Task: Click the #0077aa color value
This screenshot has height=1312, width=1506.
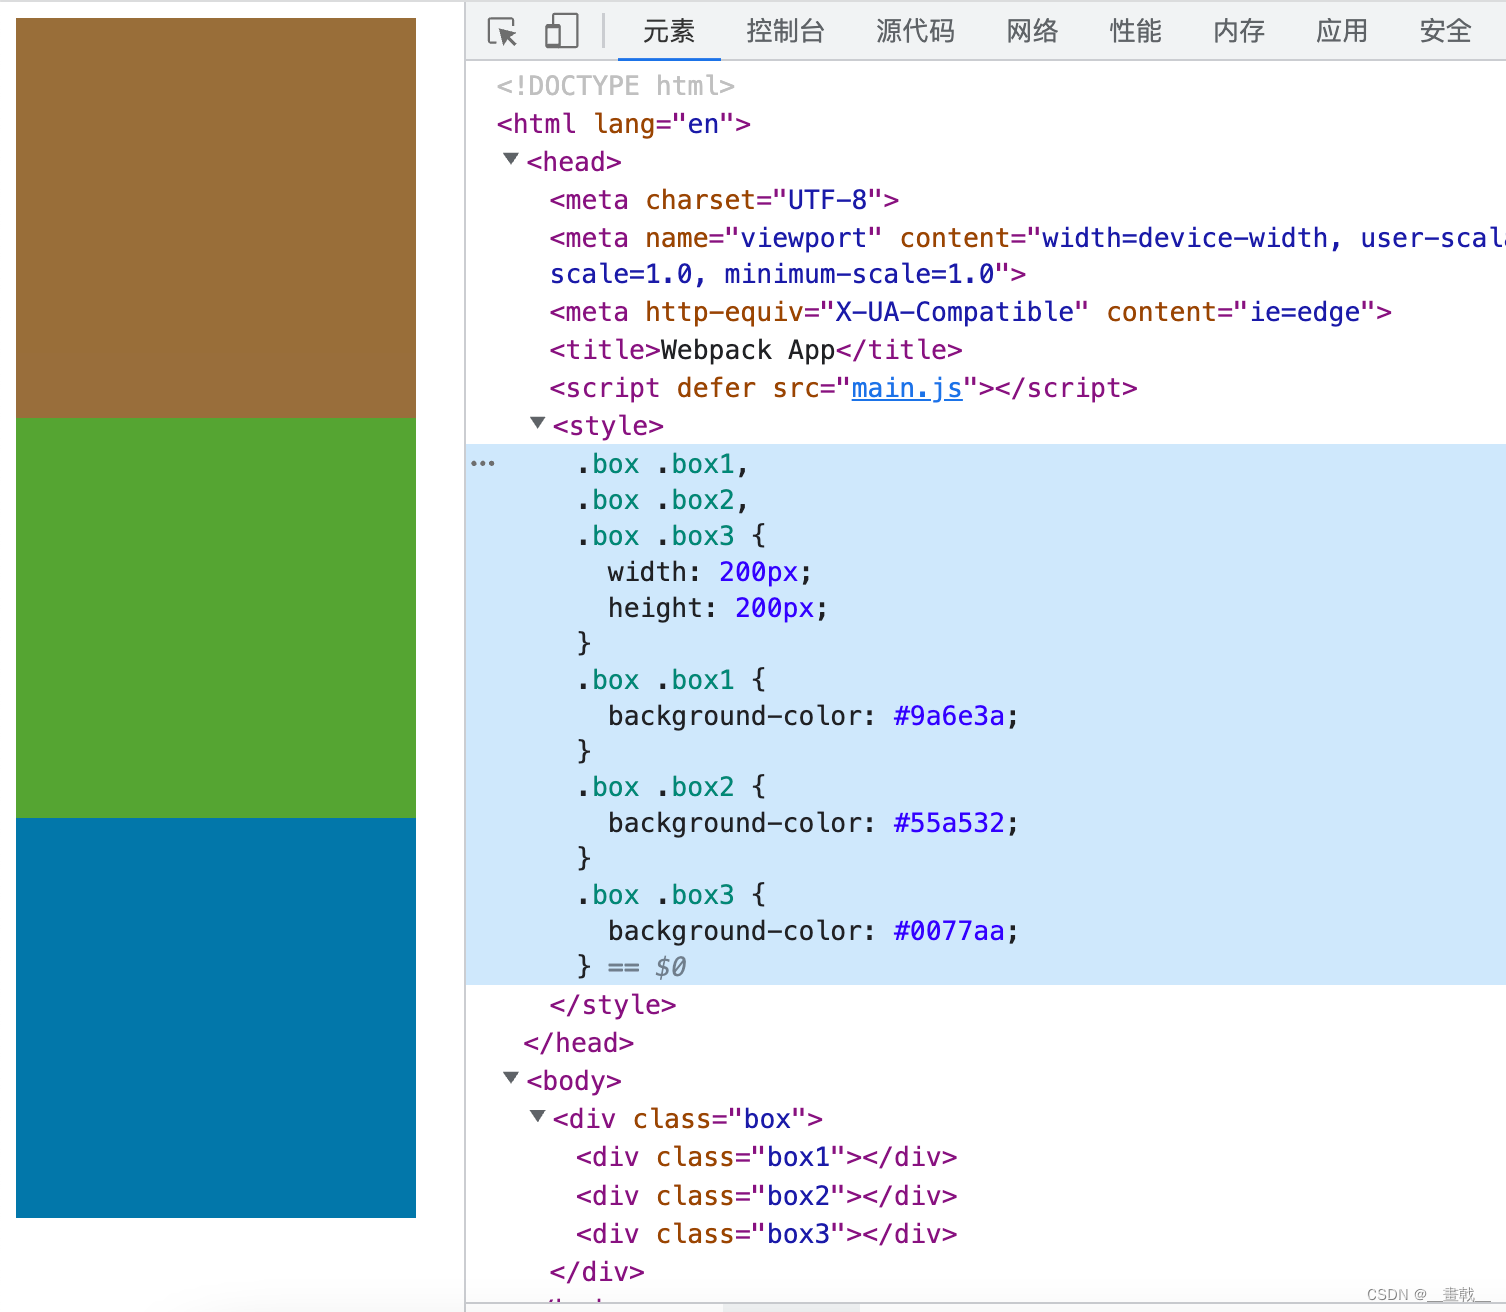Action: click(949, 931)
